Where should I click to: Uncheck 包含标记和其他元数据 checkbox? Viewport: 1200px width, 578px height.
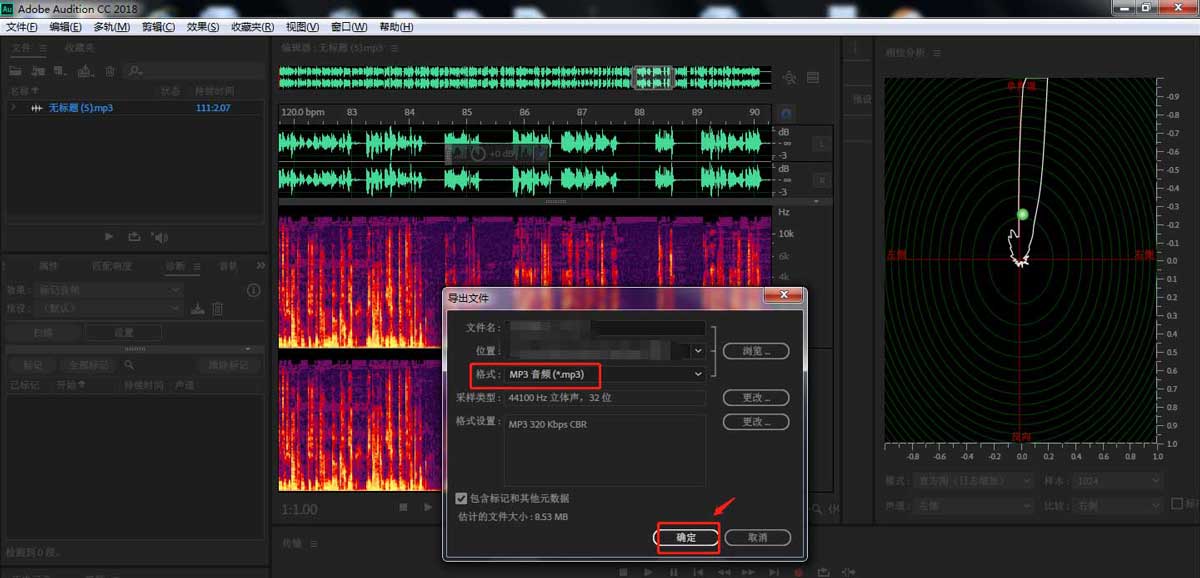tap(461, 498)
